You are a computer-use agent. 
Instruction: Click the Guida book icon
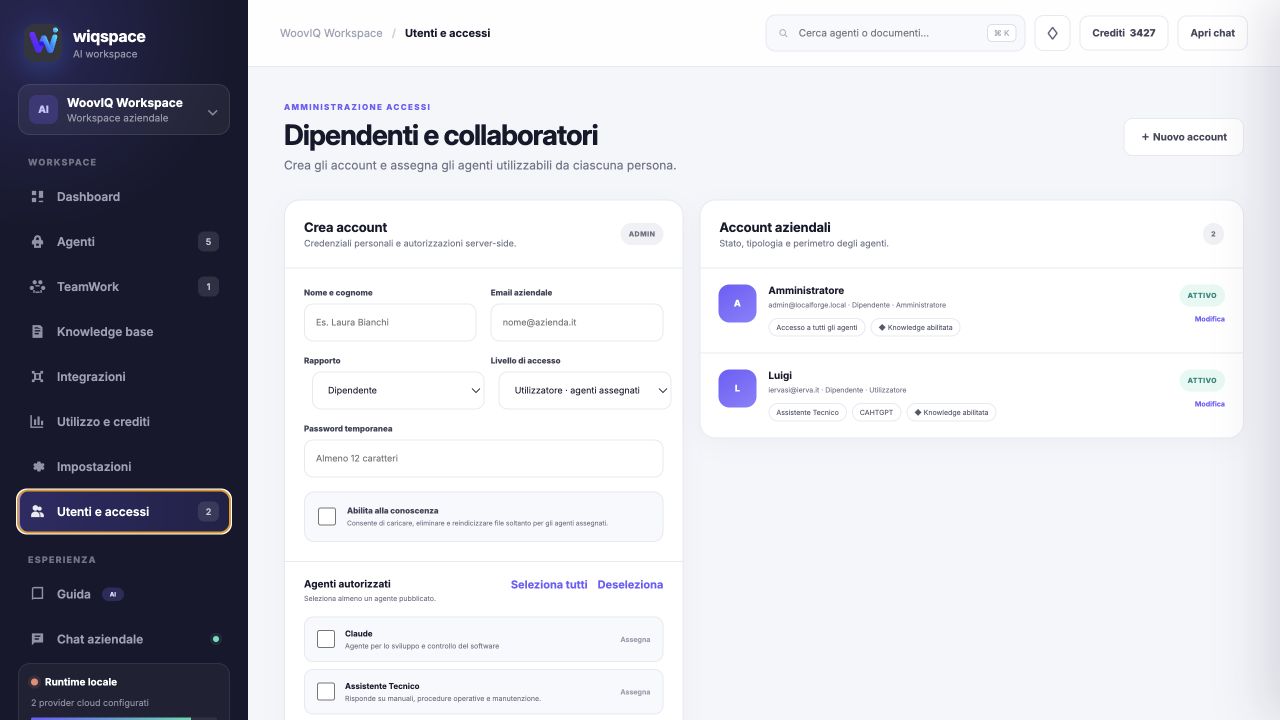(x=37, y=594)
